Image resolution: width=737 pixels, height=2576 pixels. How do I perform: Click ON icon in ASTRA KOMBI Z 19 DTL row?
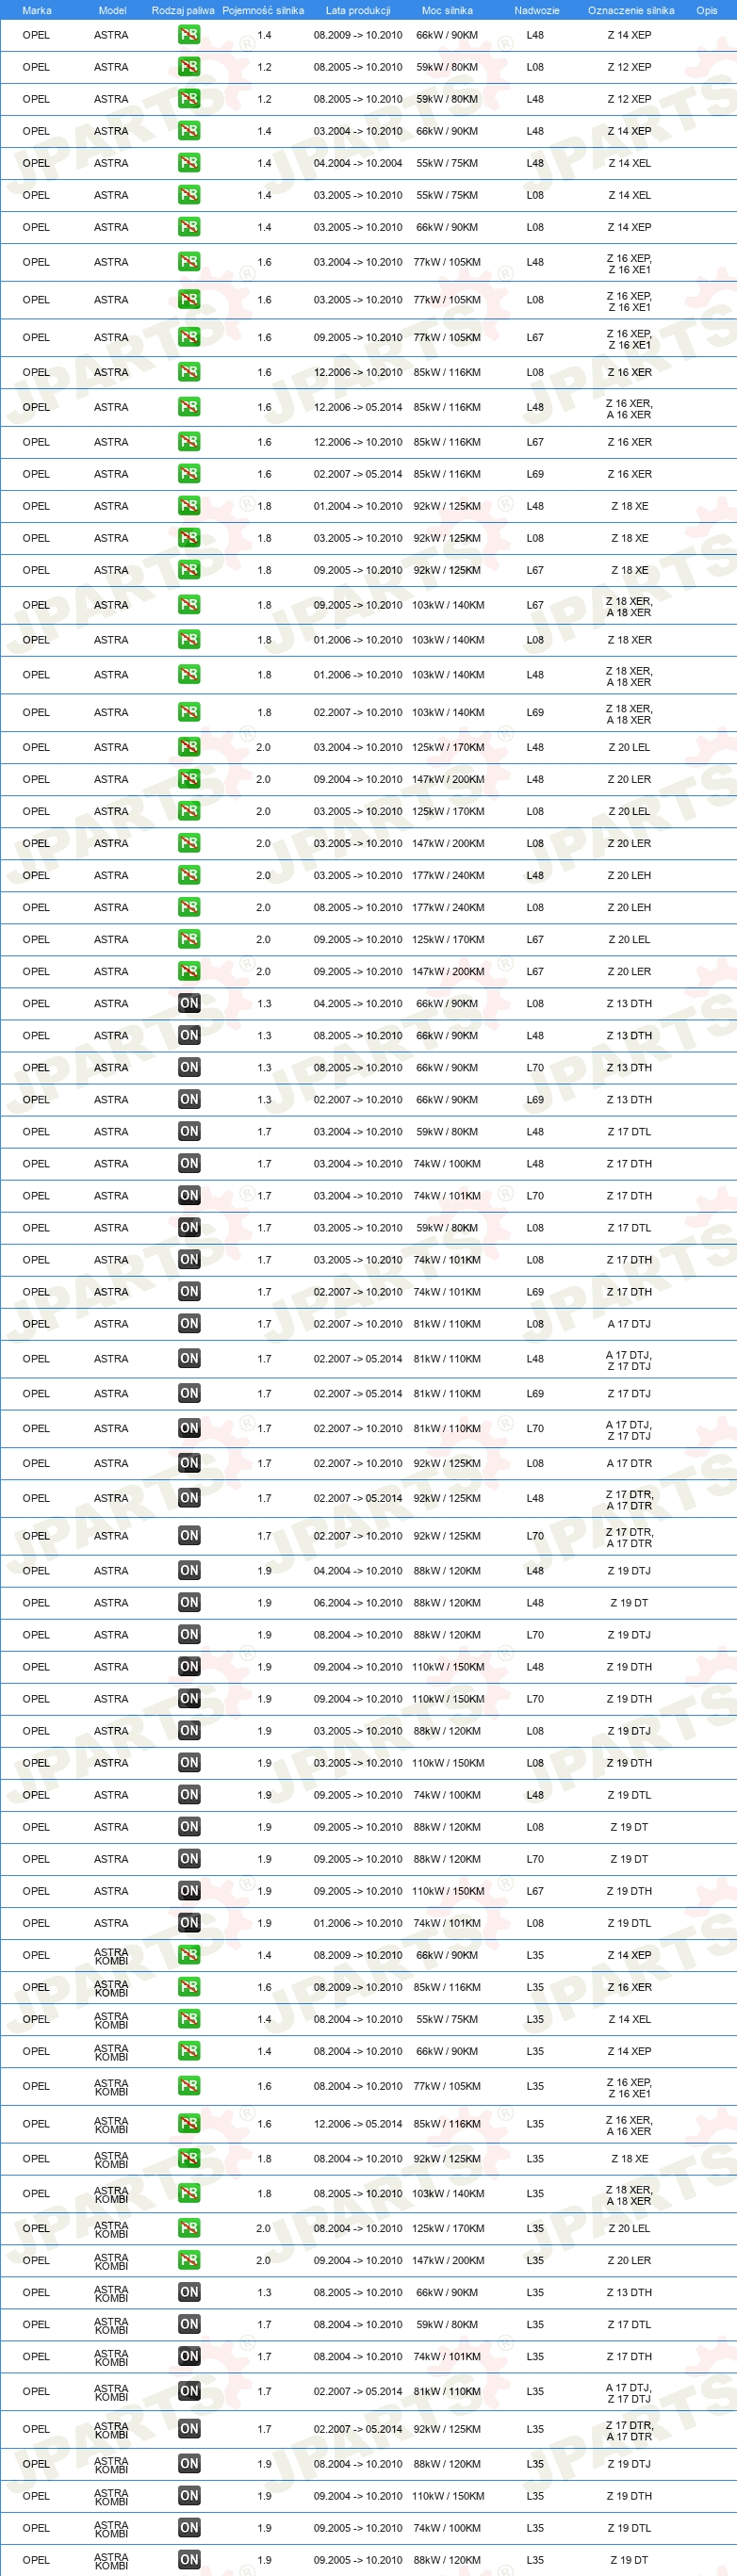188,2527
